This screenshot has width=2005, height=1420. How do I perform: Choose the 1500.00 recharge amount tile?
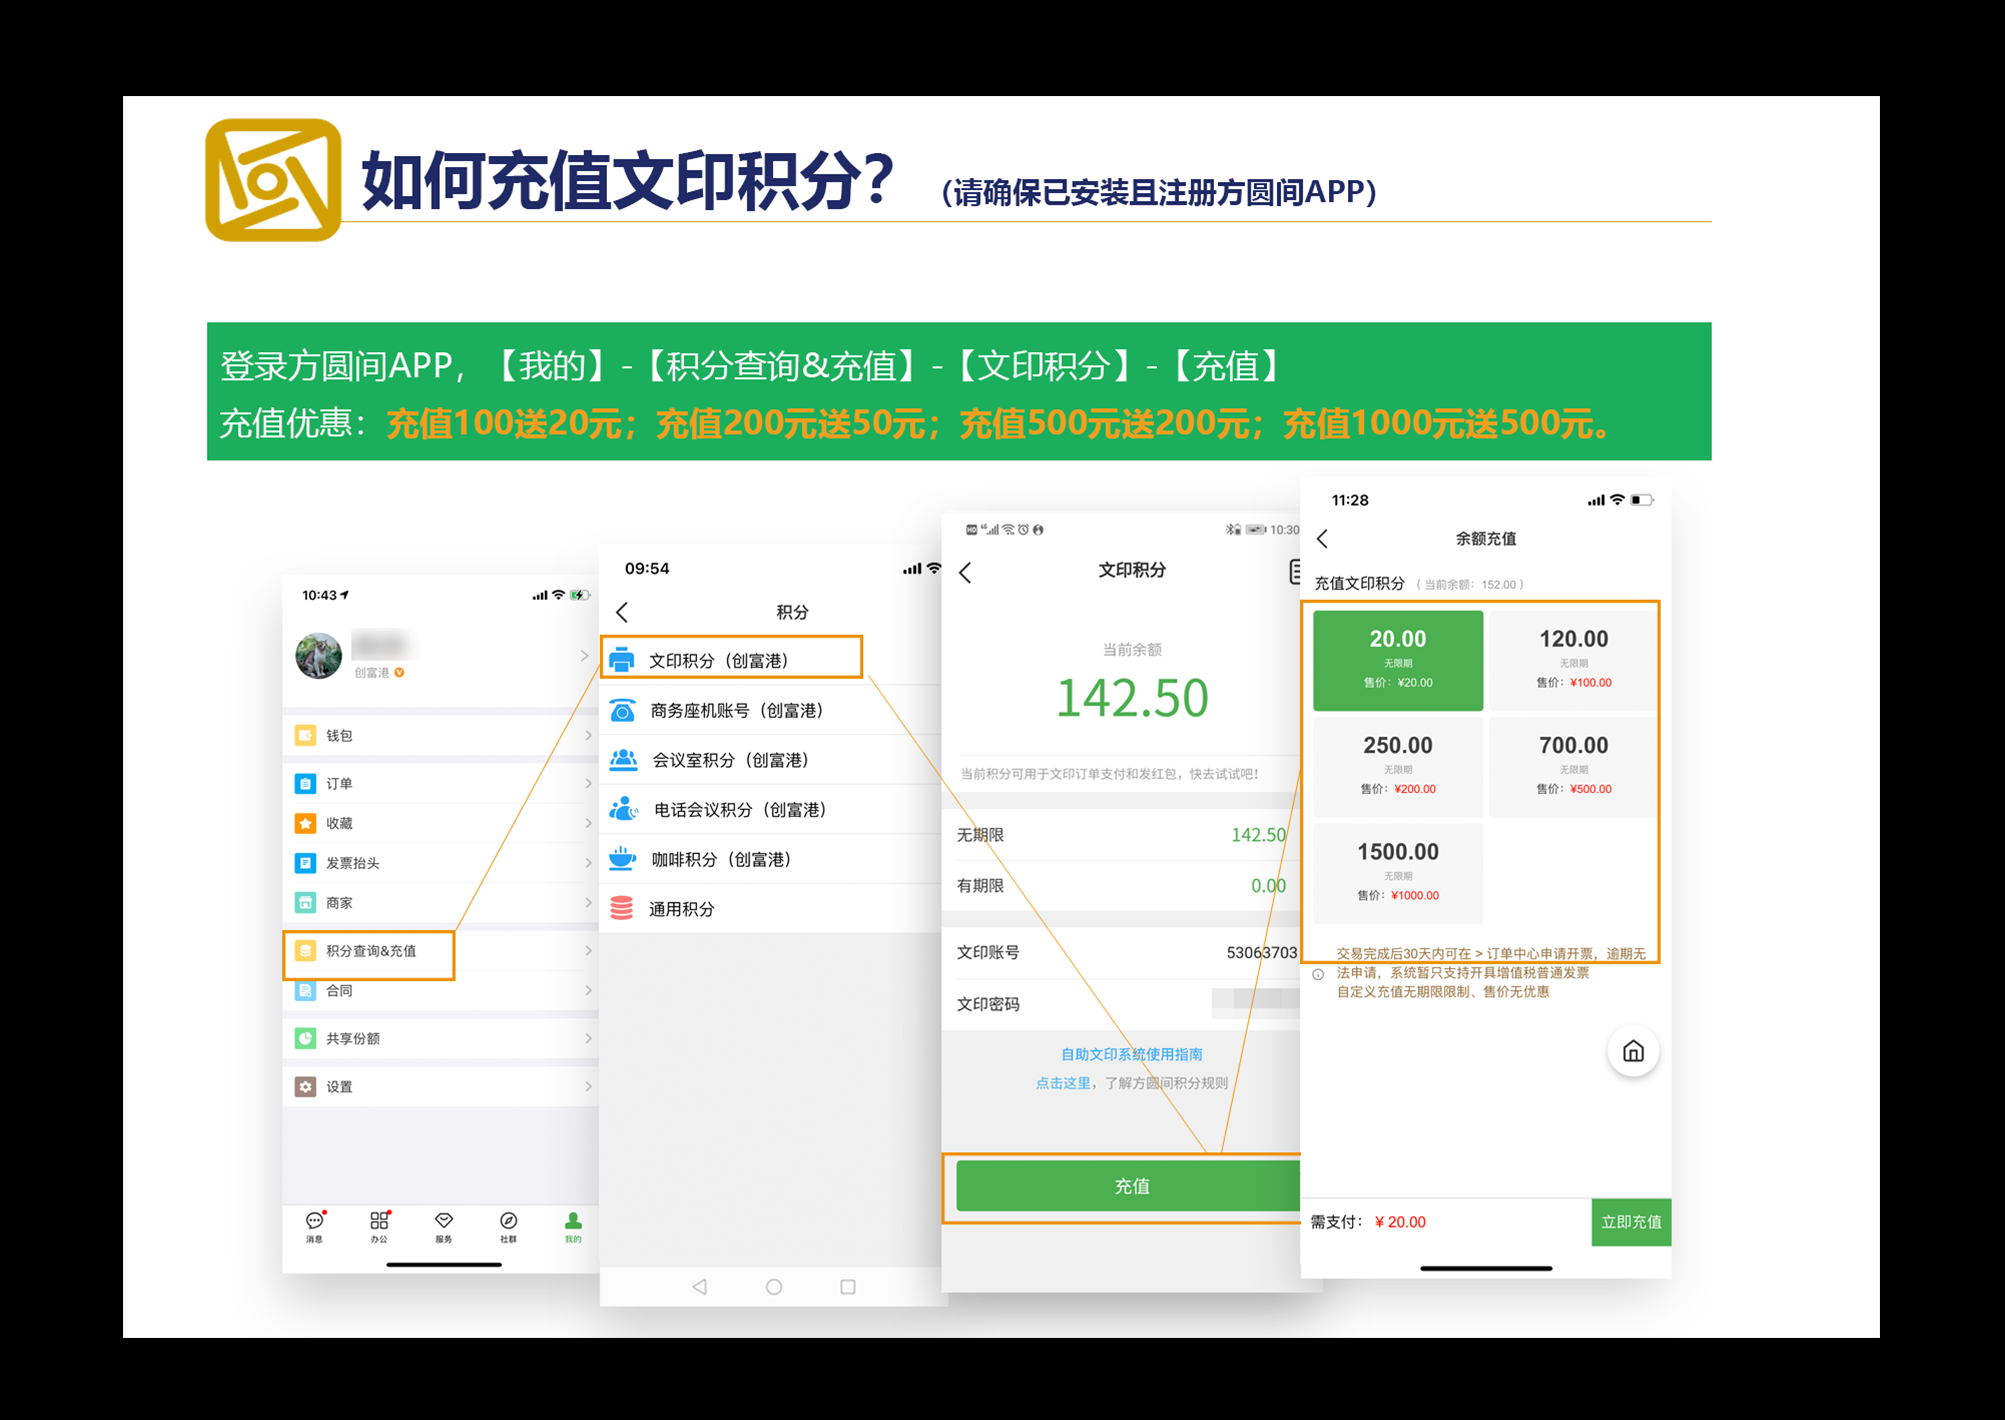[x=1397, y=872]
